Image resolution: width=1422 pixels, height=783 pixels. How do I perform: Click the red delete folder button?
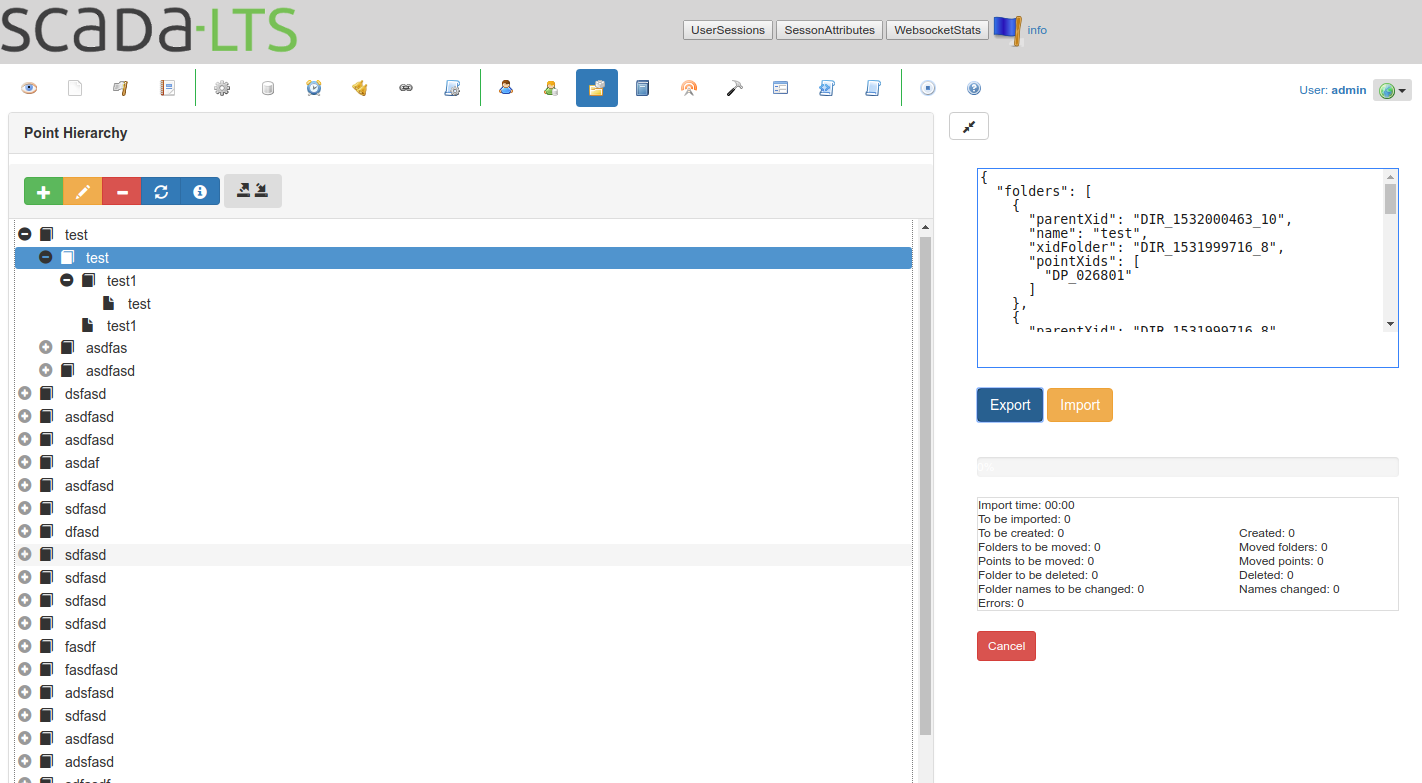[x=122, y=191]
